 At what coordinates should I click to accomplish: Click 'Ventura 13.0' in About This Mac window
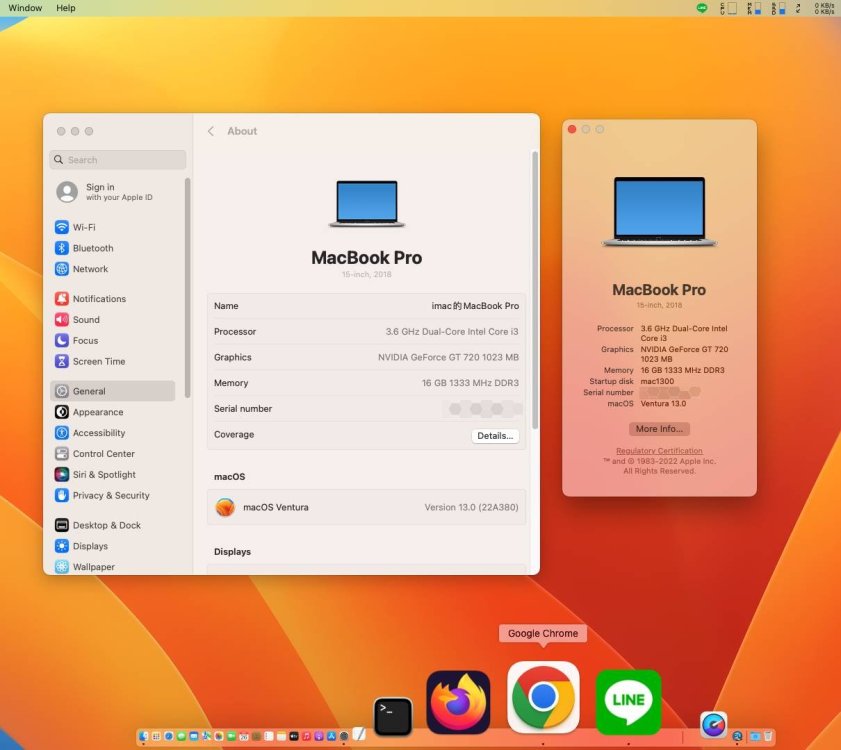(663, 403)
